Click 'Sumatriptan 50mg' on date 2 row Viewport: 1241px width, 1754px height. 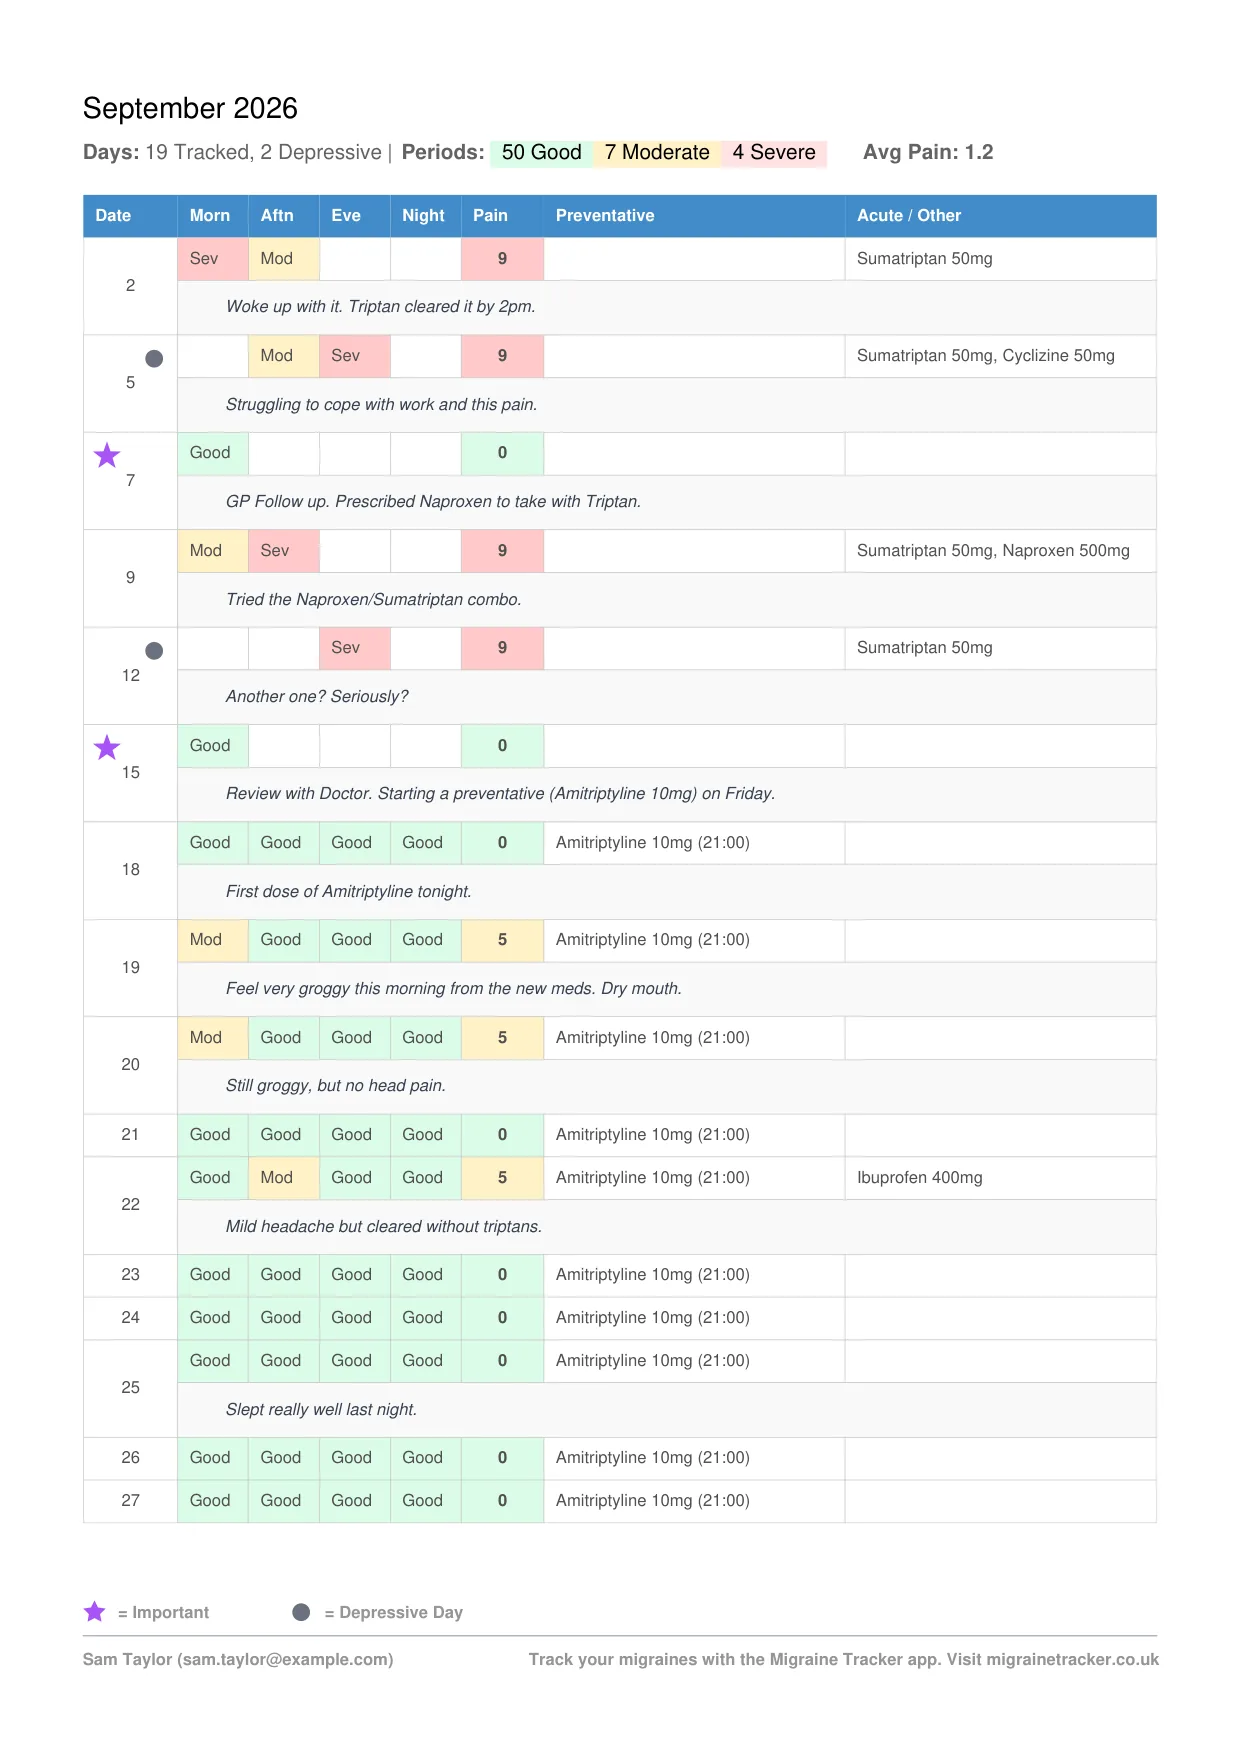click(x=925, y=259)
